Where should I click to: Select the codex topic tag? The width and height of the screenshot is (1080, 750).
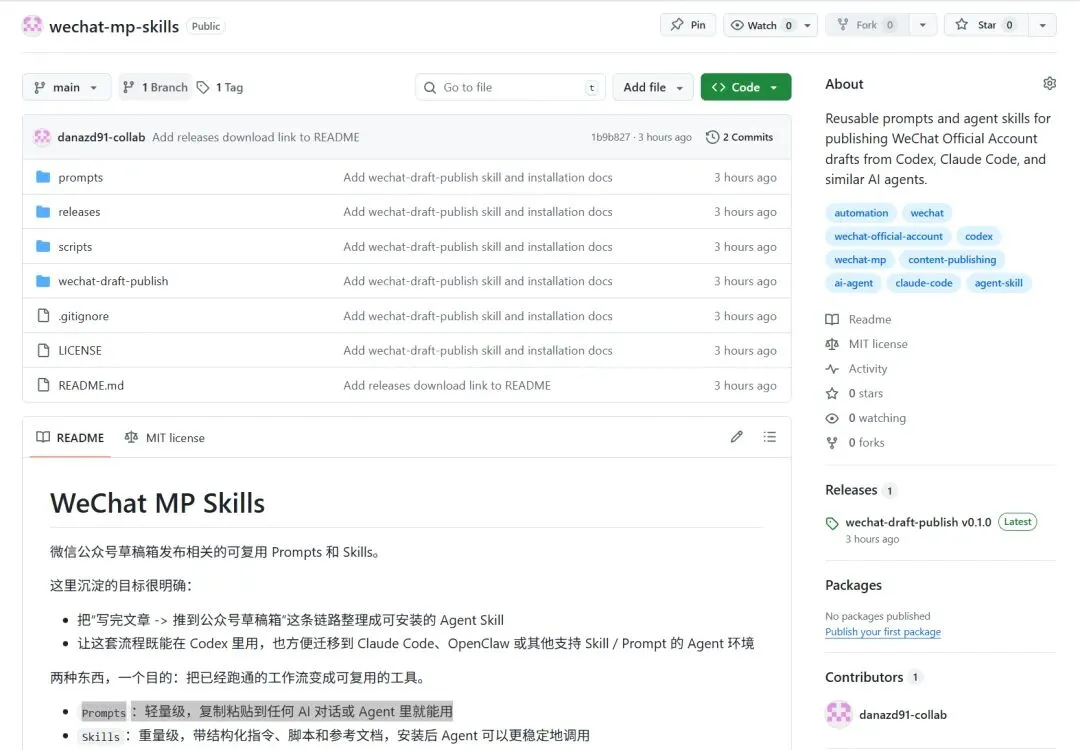click(978, 236)
